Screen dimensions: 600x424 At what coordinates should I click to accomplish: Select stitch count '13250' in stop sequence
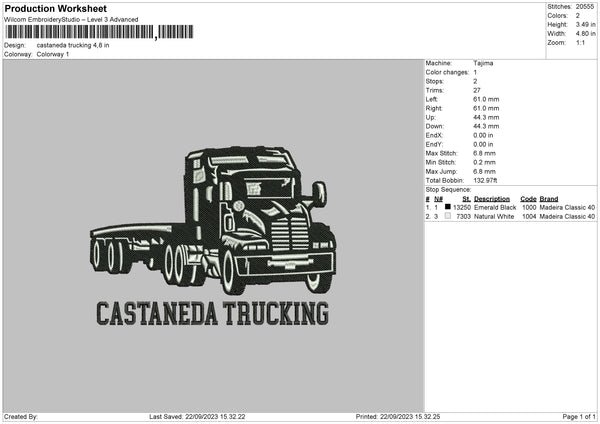pos(462,207)
